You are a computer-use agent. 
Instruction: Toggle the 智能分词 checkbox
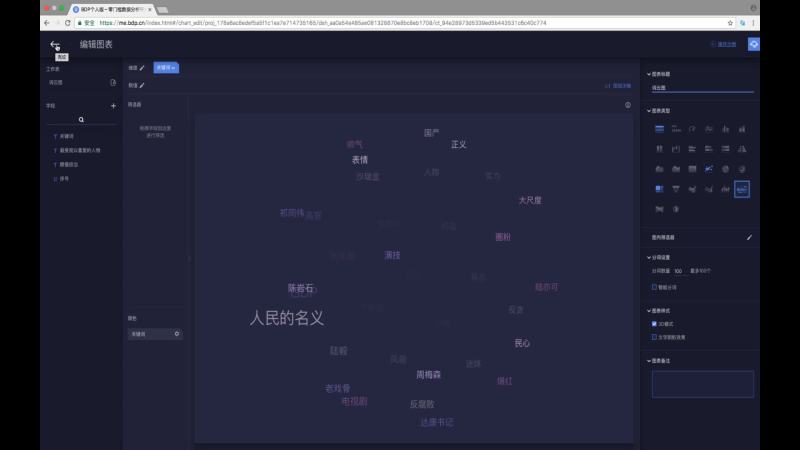[x=654, y=287]
